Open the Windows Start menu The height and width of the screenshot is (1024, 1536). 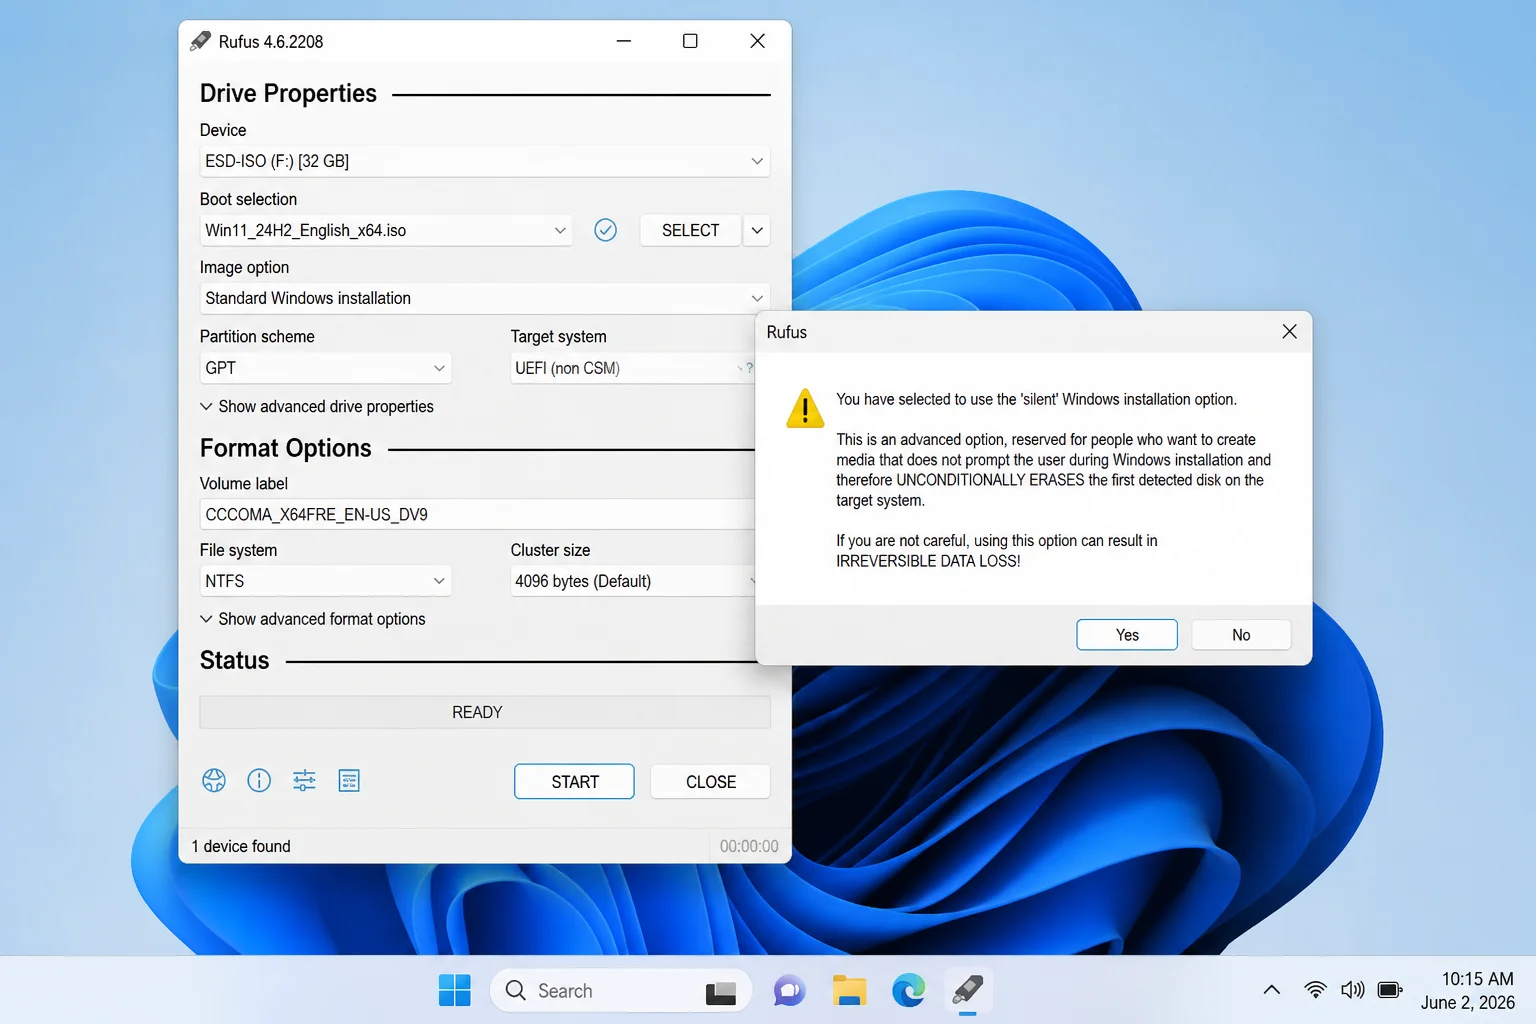(455, 990)
